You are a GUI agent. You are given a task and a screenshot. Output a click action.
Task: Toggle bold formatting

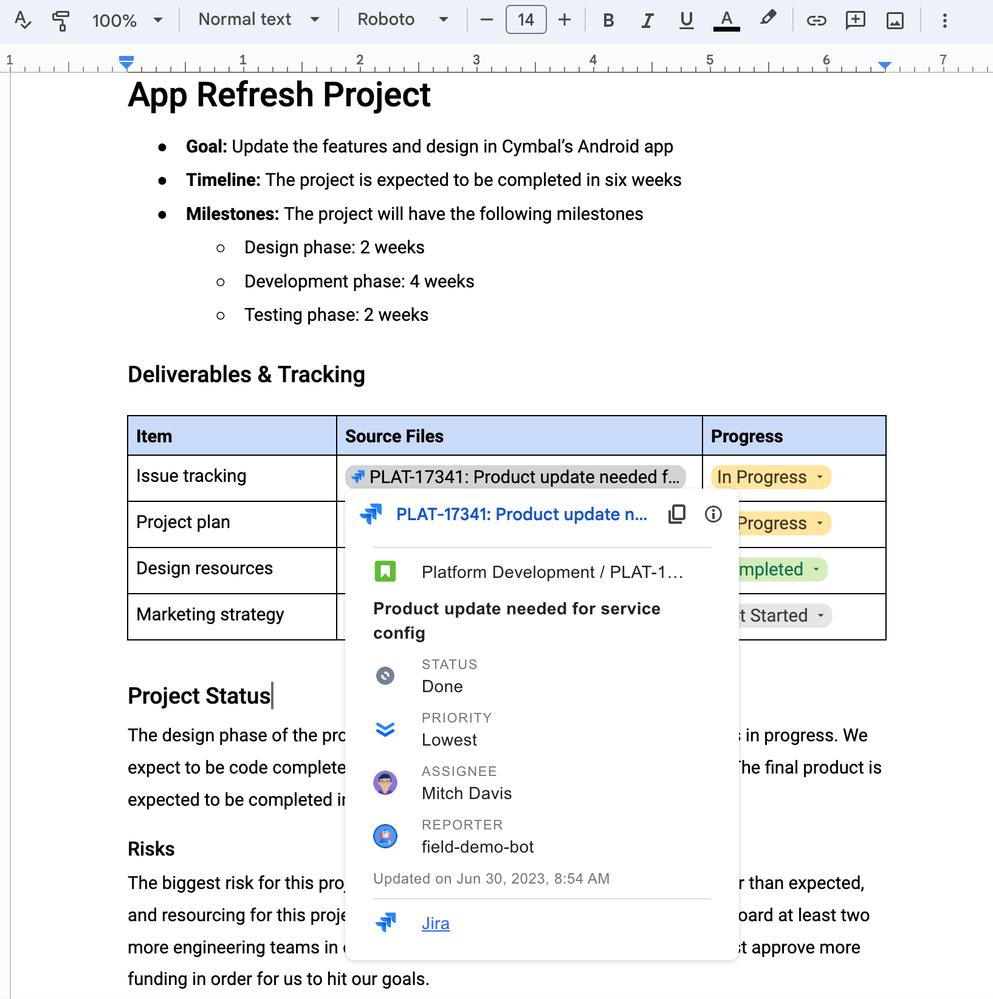pyautogui.click(x=608, y=20)
